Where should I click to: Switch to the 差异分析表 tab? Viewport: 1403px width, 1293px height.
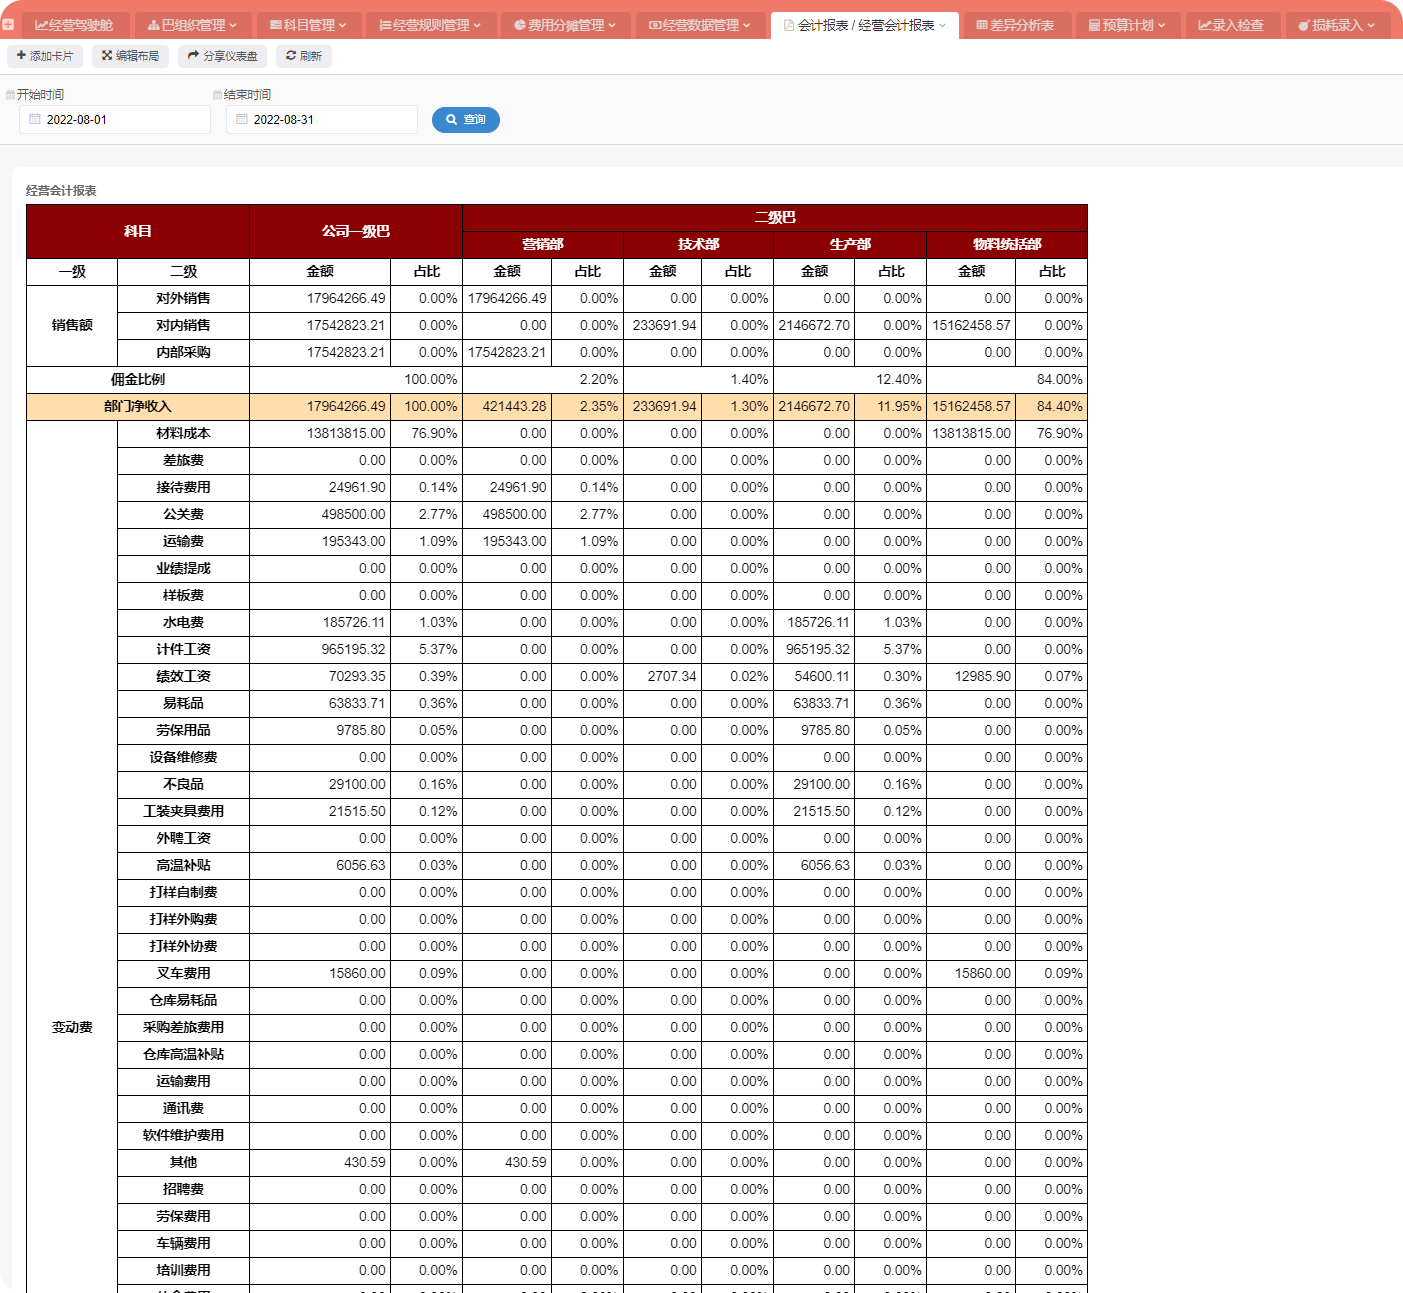click(1015, 25)
